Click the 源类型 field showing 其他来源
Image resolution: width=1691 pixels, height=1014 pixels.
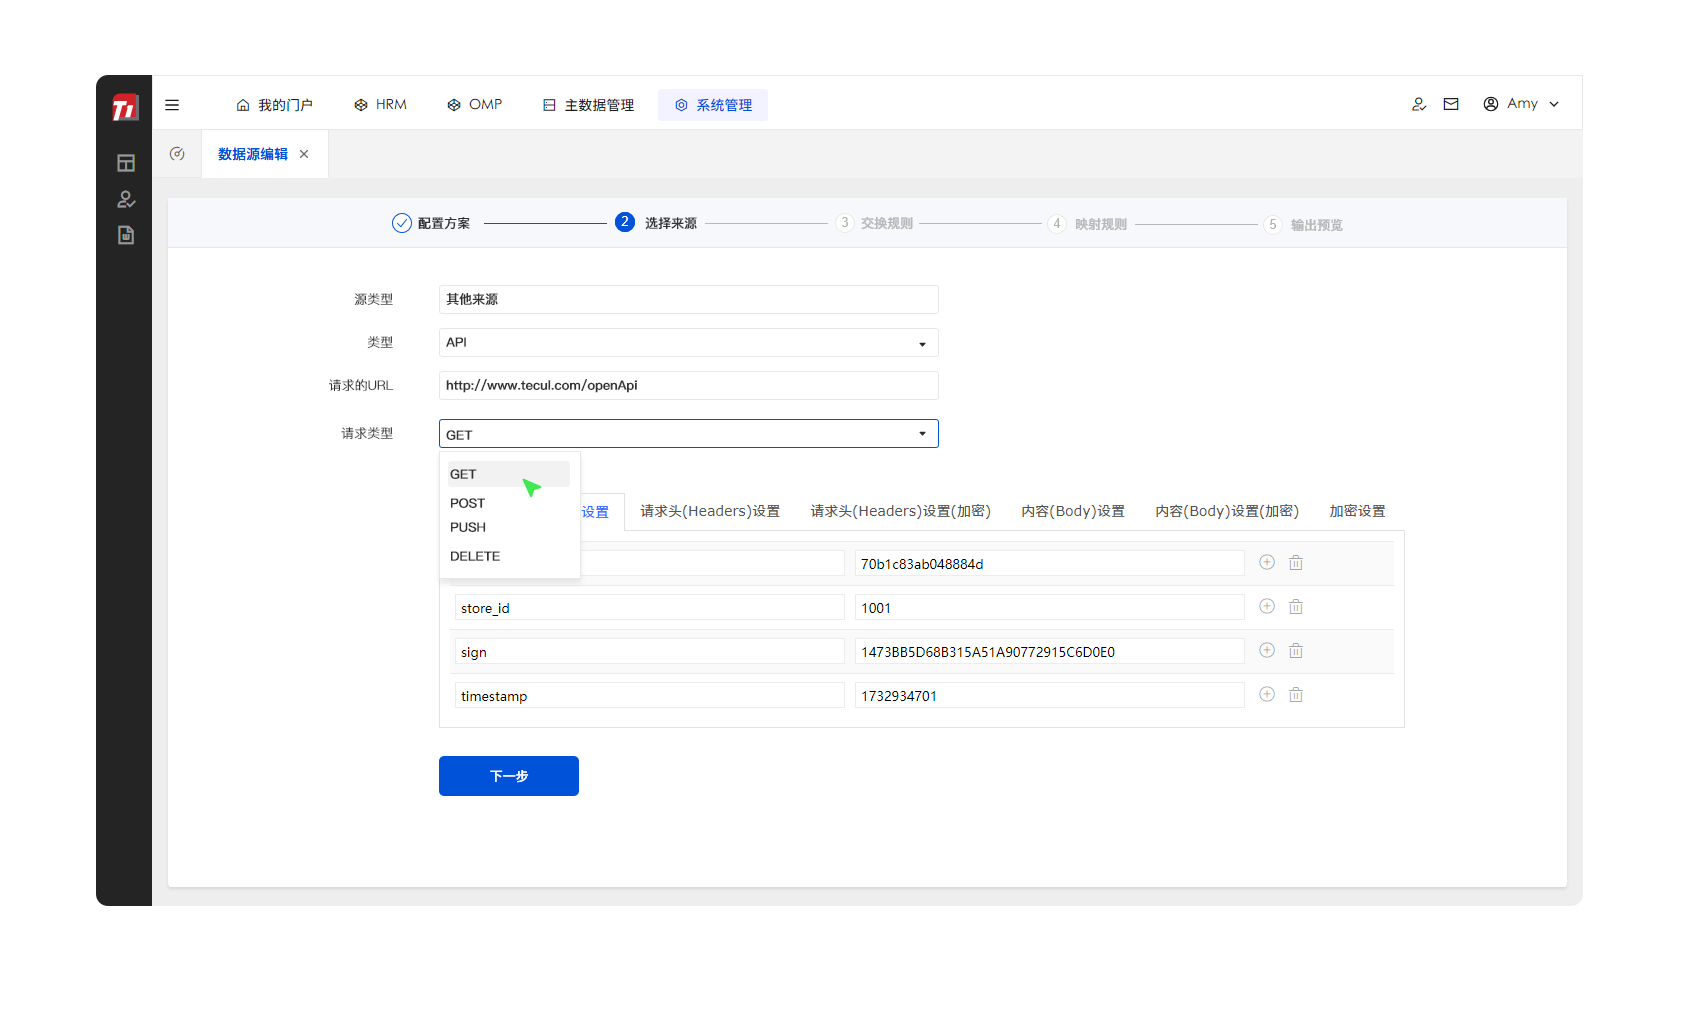(689, 299)
